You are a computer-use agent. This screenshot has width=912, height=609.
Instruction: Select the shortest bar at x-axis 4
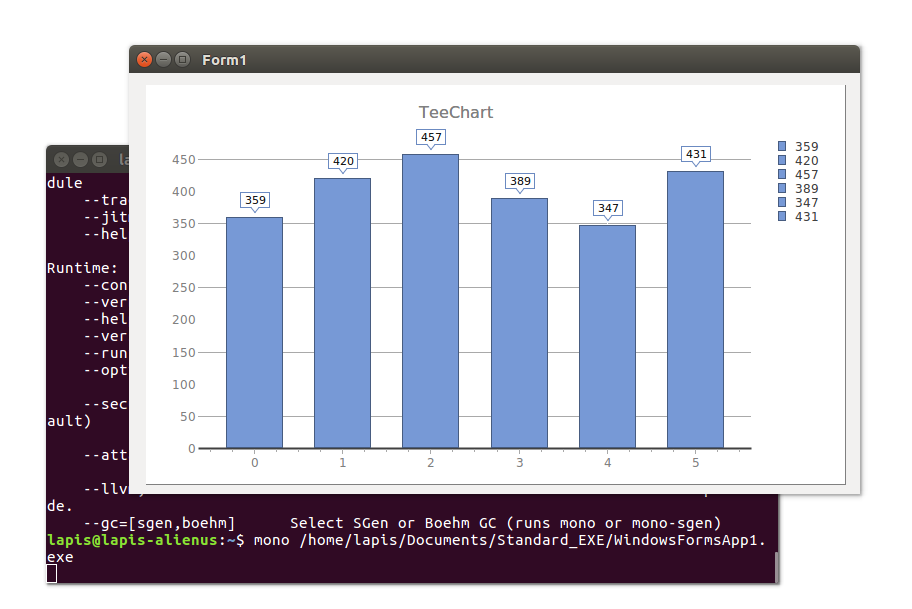(x=607, y=337)
